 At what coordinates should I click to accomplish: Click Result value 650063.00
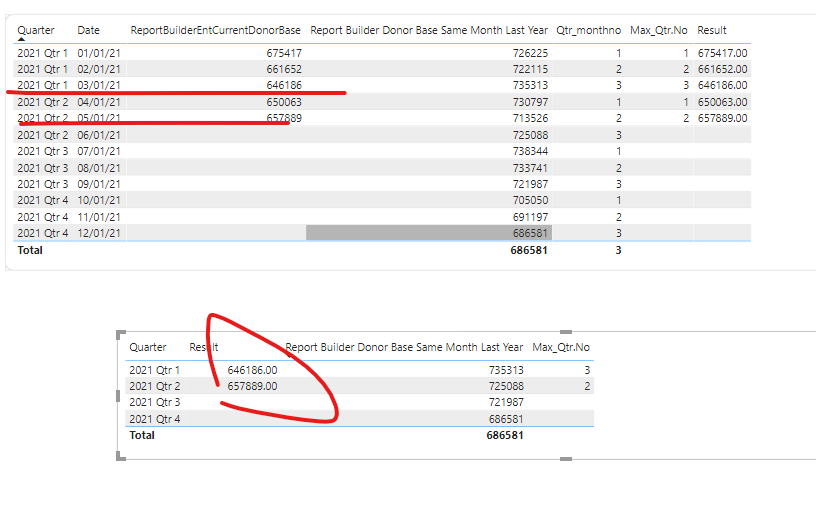click(722, 102)
